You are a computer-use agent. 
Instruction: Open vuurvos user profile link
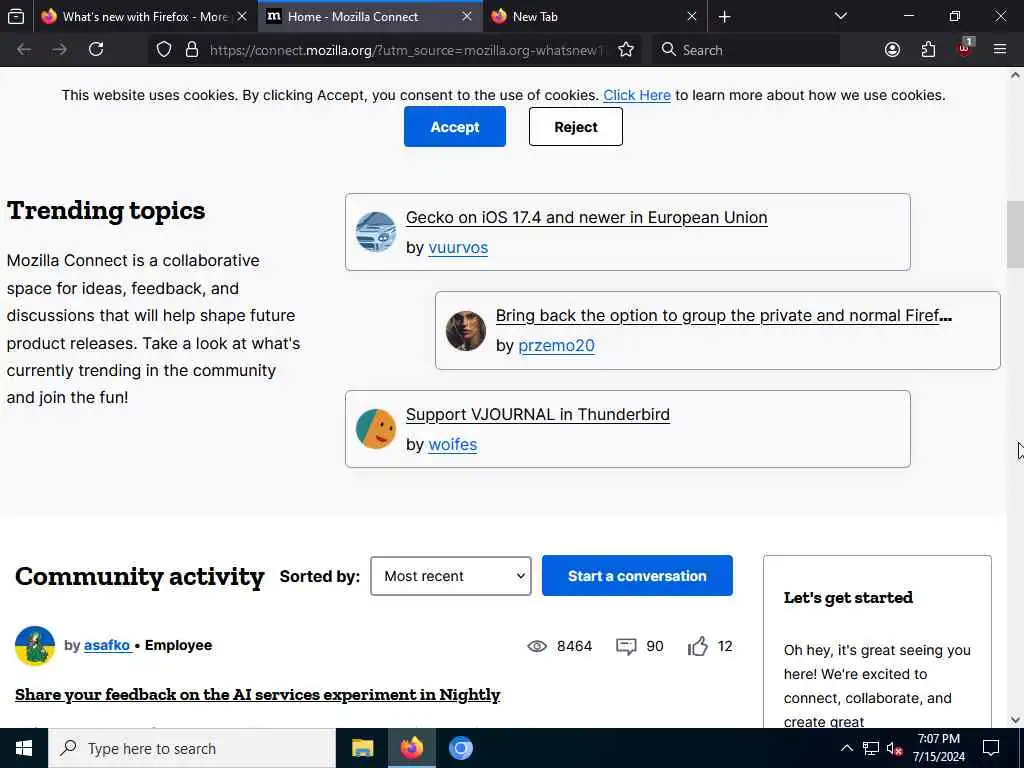point(458,248)
